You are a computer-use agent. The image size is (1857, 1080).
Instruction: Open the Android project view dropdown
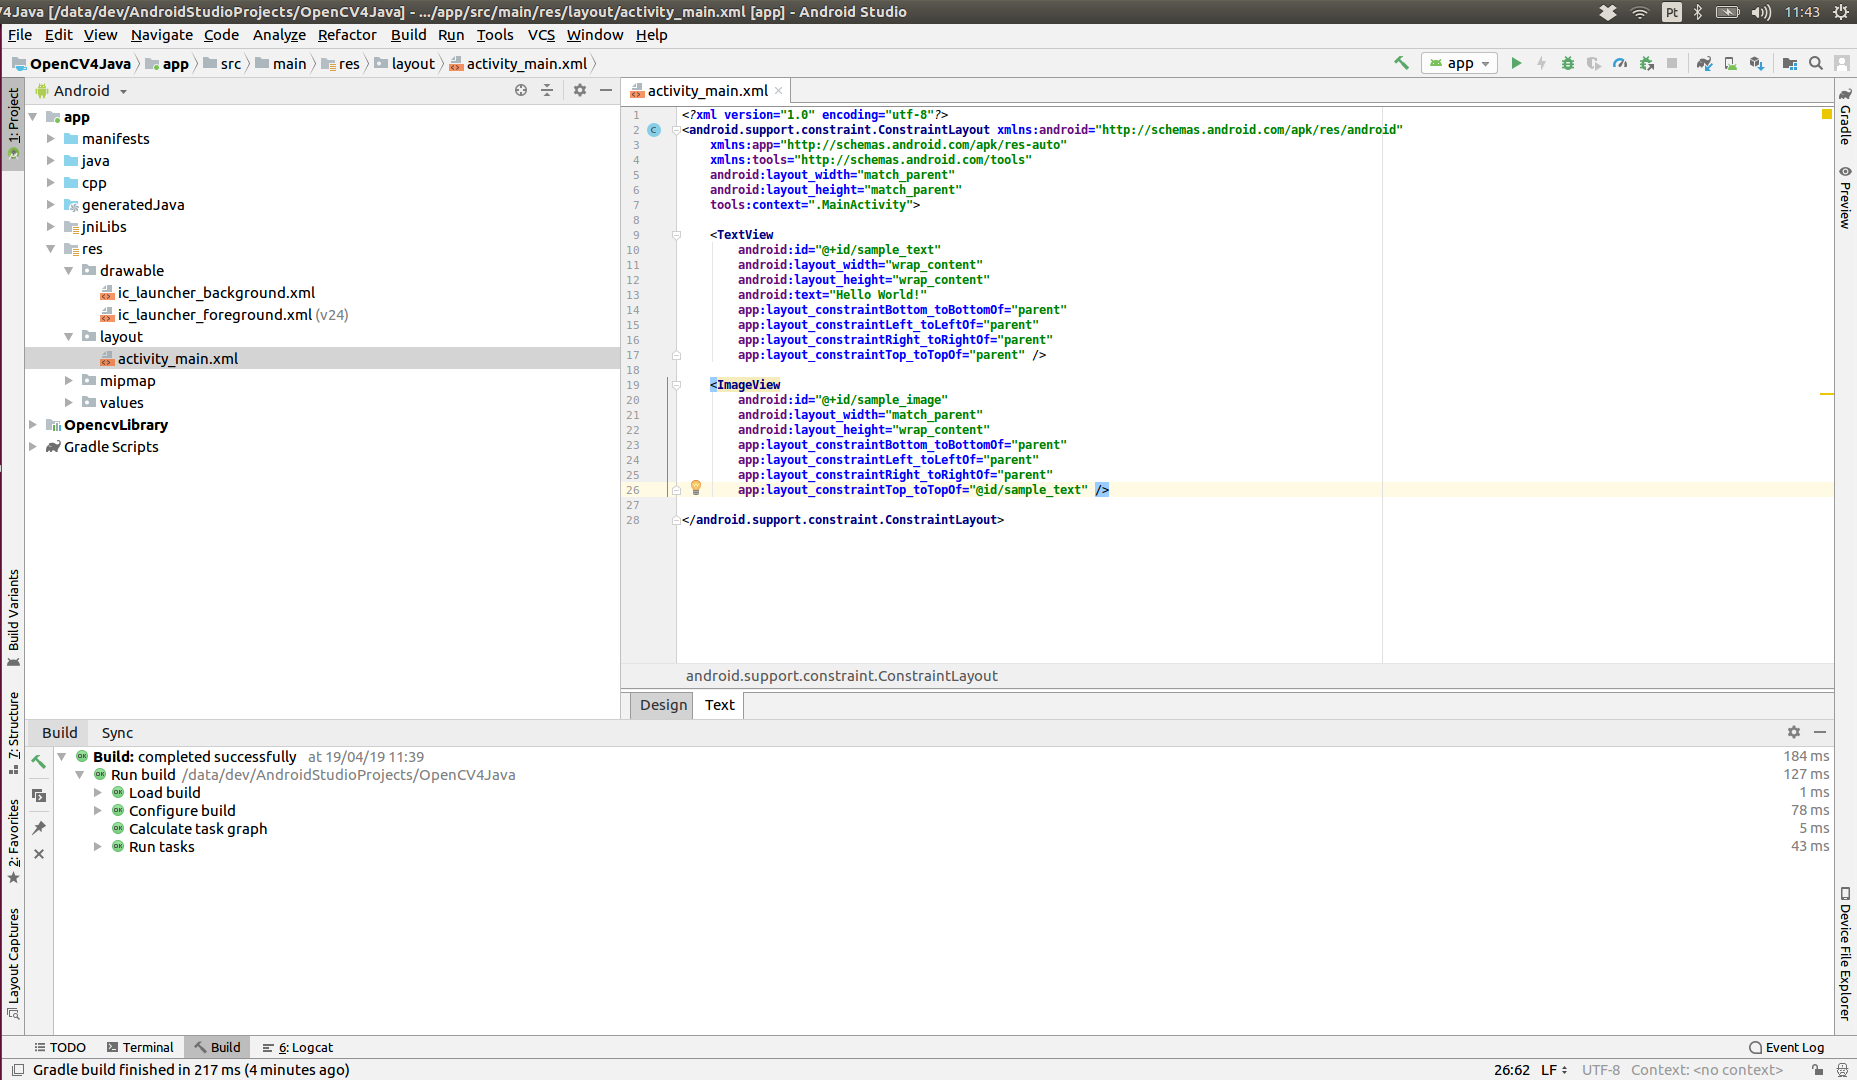point(82,90)
